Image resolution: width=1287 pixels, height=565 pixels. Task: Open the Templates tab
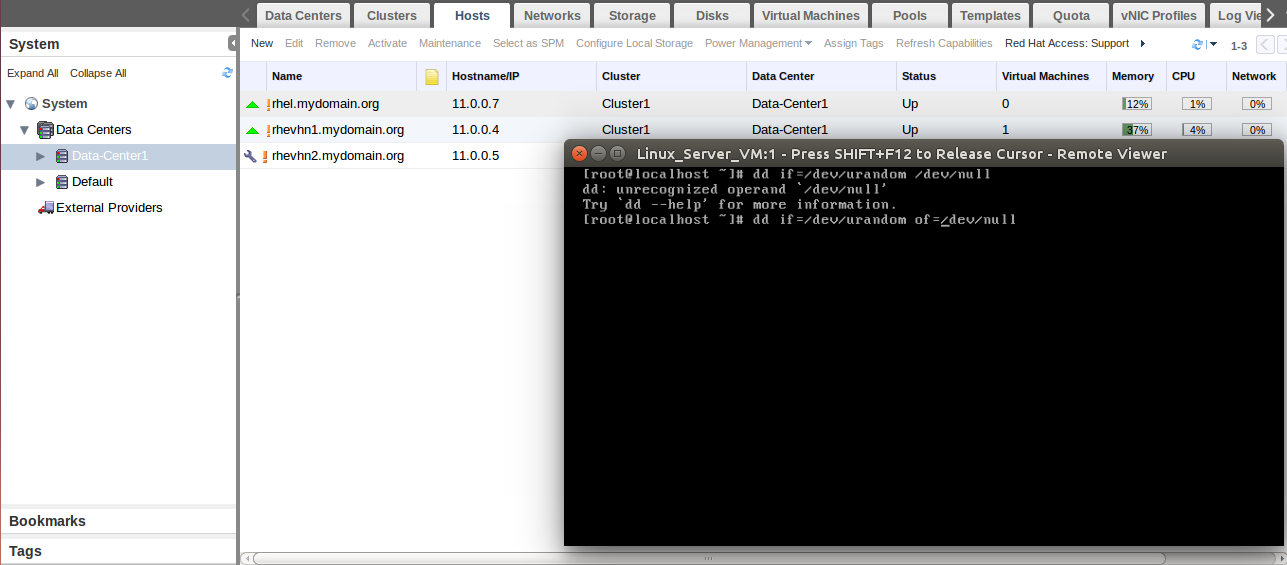pyautogui.click(x=990, y=15)
